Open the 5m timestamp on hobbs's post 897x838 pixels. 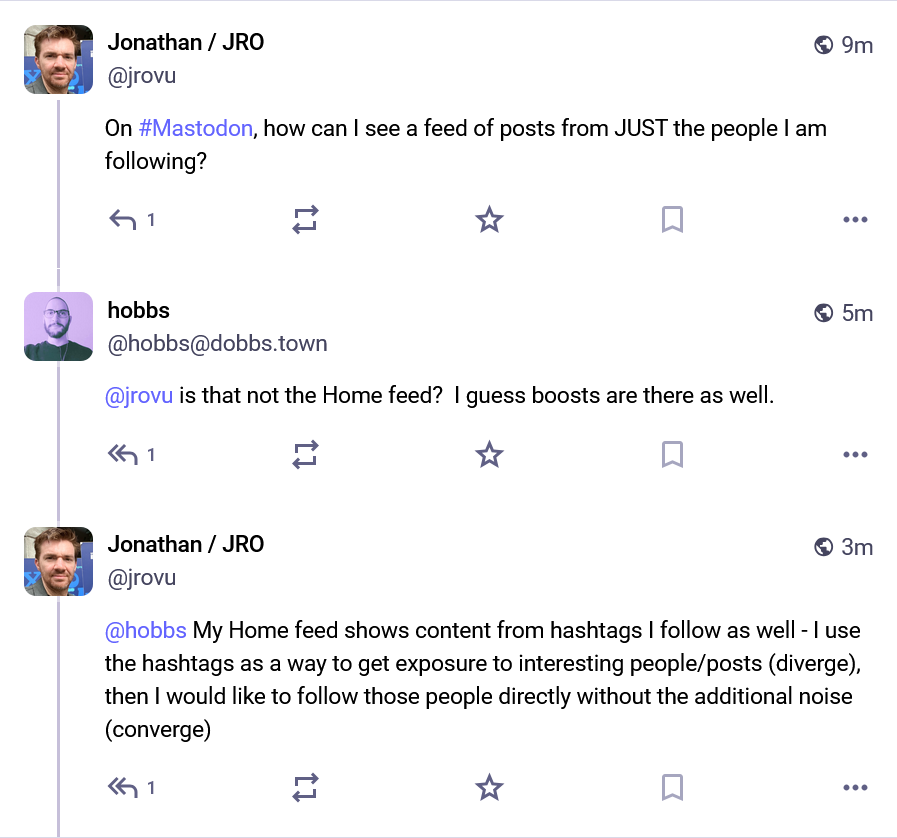pos(857,313)
